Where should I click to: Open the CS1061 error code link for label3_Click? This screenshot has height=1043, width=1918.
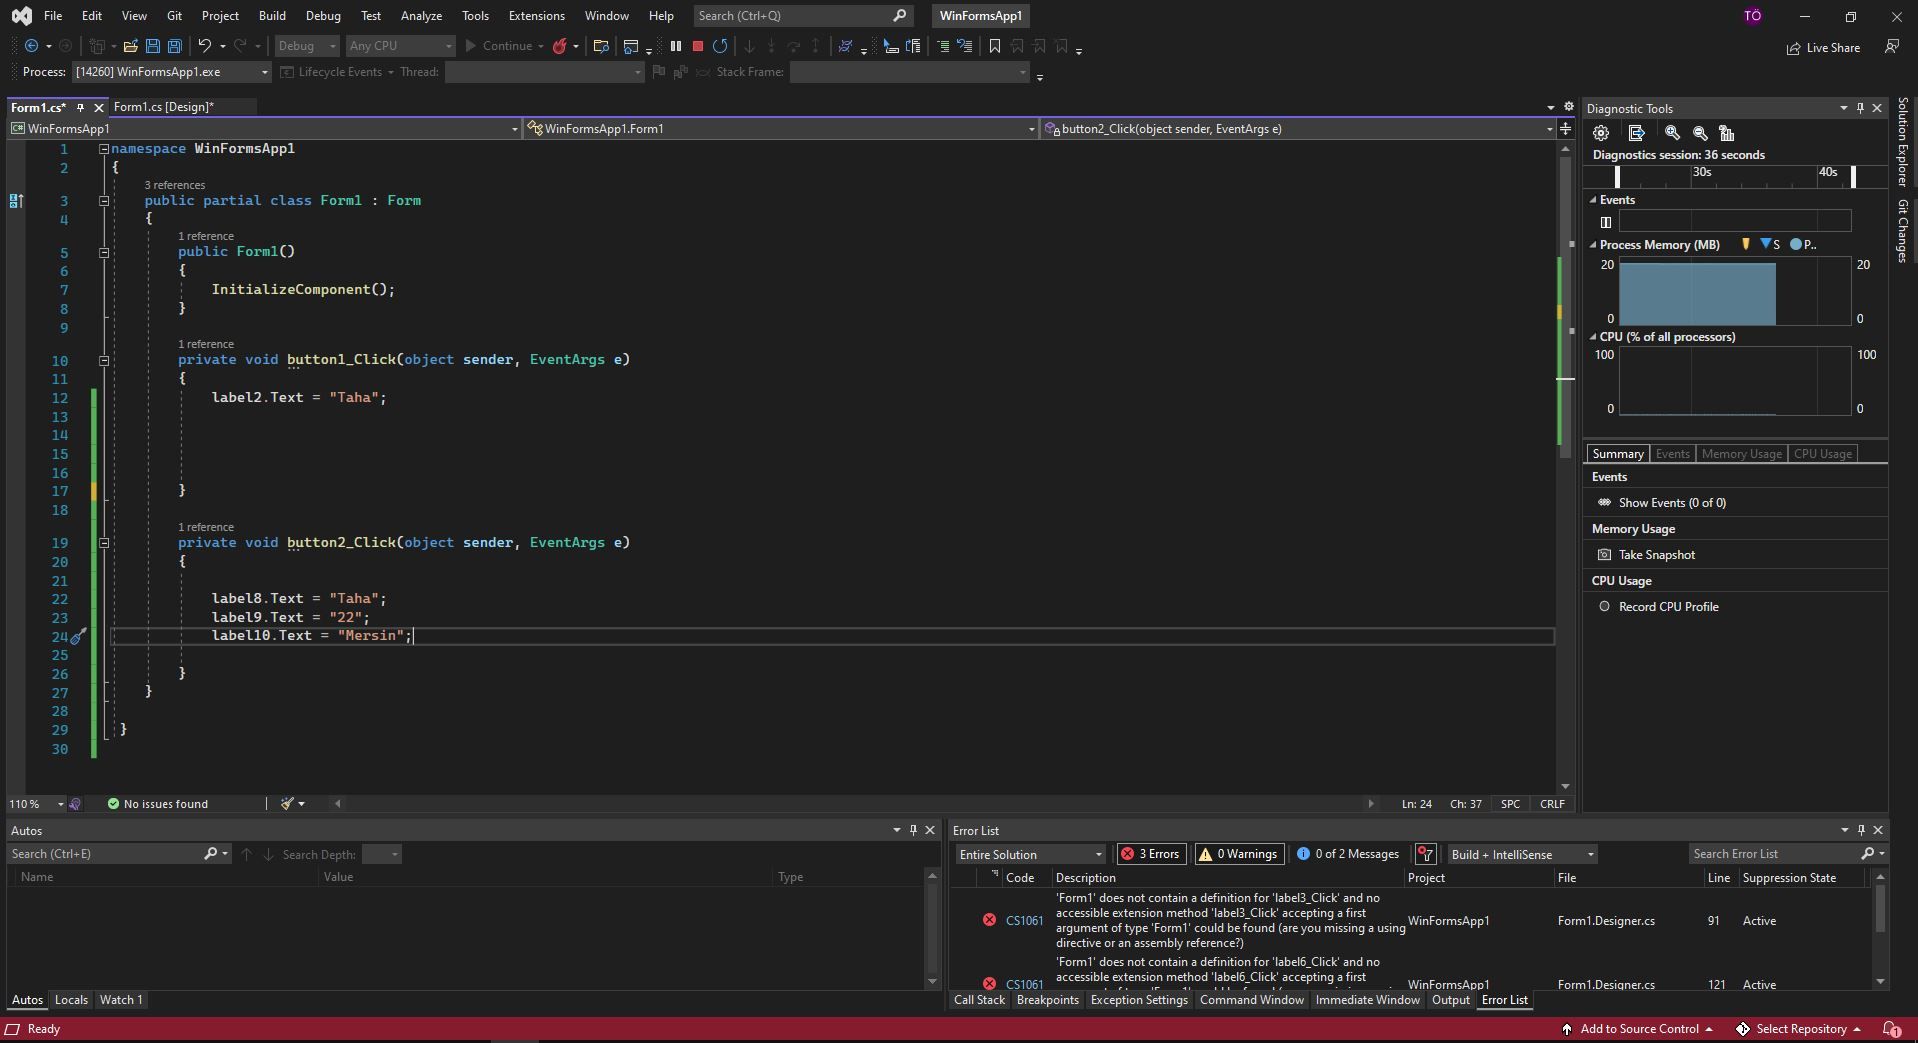point(1024,921)
